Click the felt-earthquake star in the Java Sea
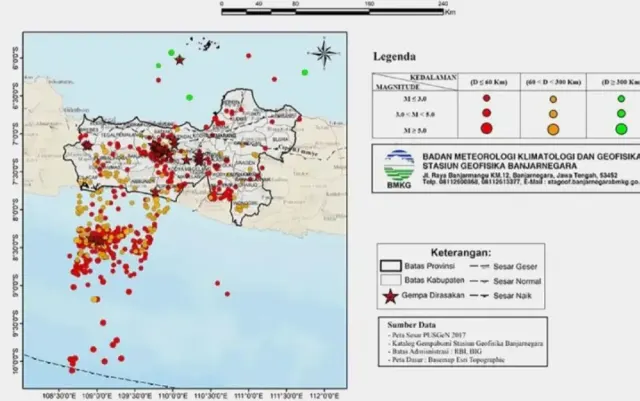640x401 pixels. pyautogui.click(x=180, y=60)
